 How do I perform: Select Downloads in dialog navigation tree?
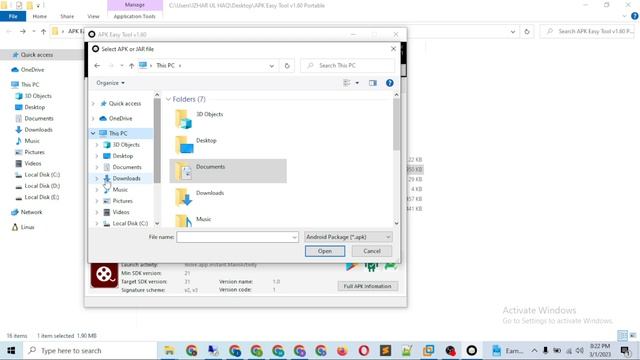tap(126, 178)
